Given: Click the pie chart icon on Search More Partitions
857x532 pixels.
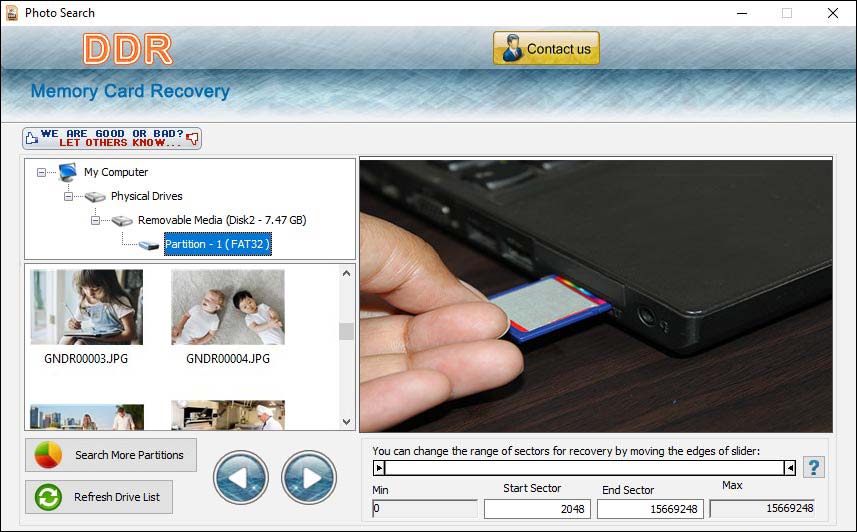Looking at the screenshot, I should tap(48, 455).
